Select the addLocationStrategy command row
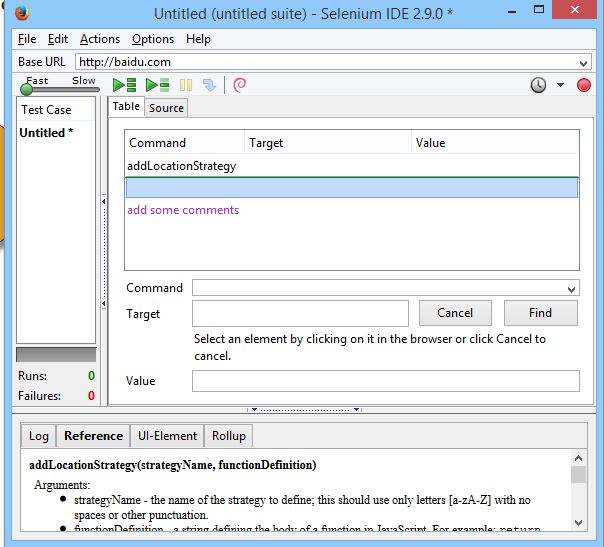Screen dimensions: 604x547 (x=352, y=166)
